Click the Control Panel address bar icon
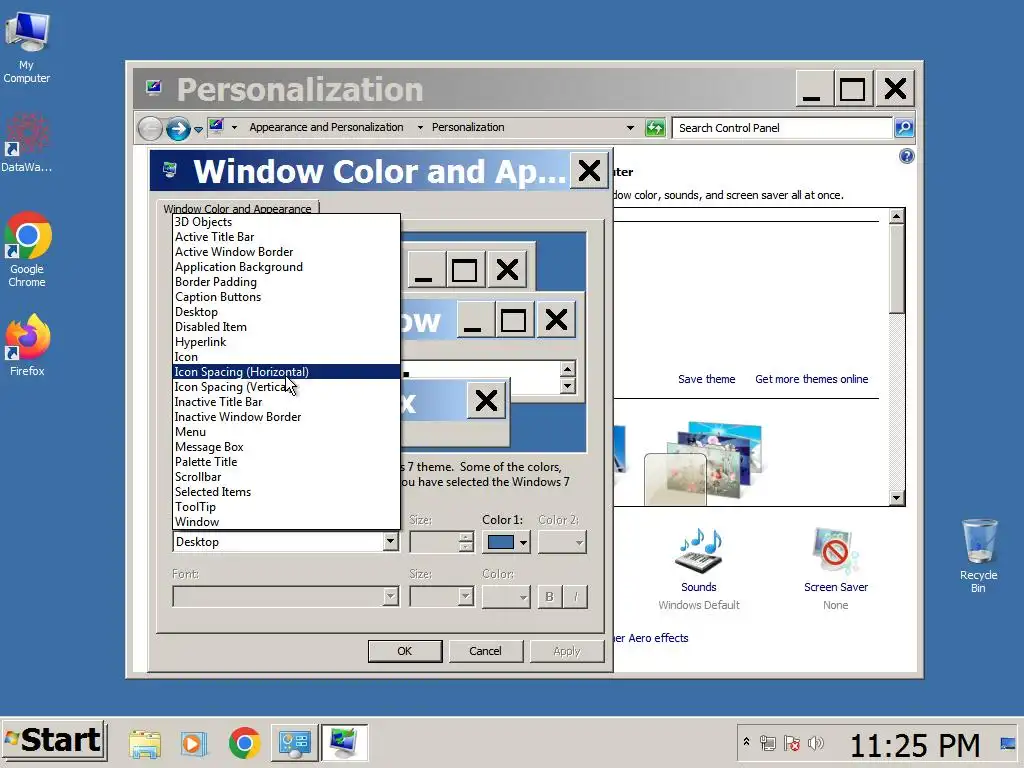Image resolution: width=1024 pixels, height=768 pixels. [216, 127]
